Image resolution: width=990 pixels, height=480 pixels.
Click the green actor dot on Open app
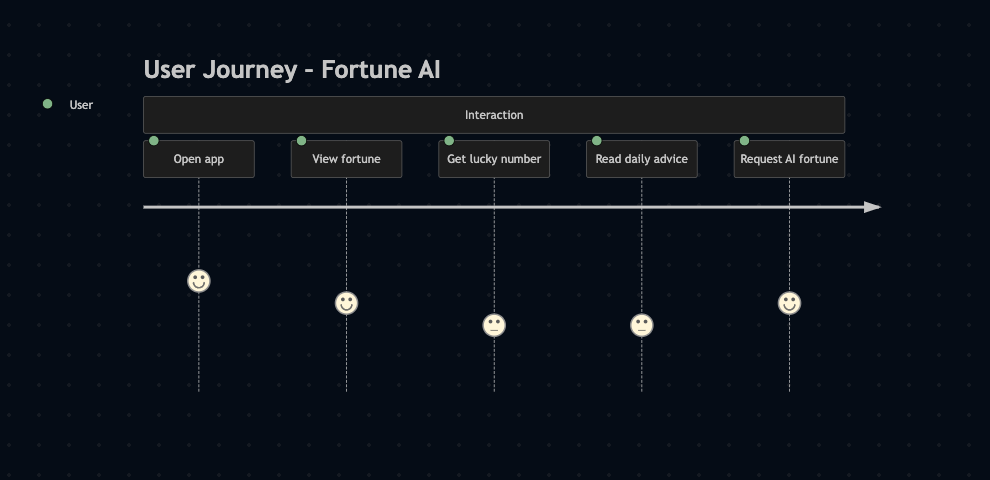pos(154,140)
